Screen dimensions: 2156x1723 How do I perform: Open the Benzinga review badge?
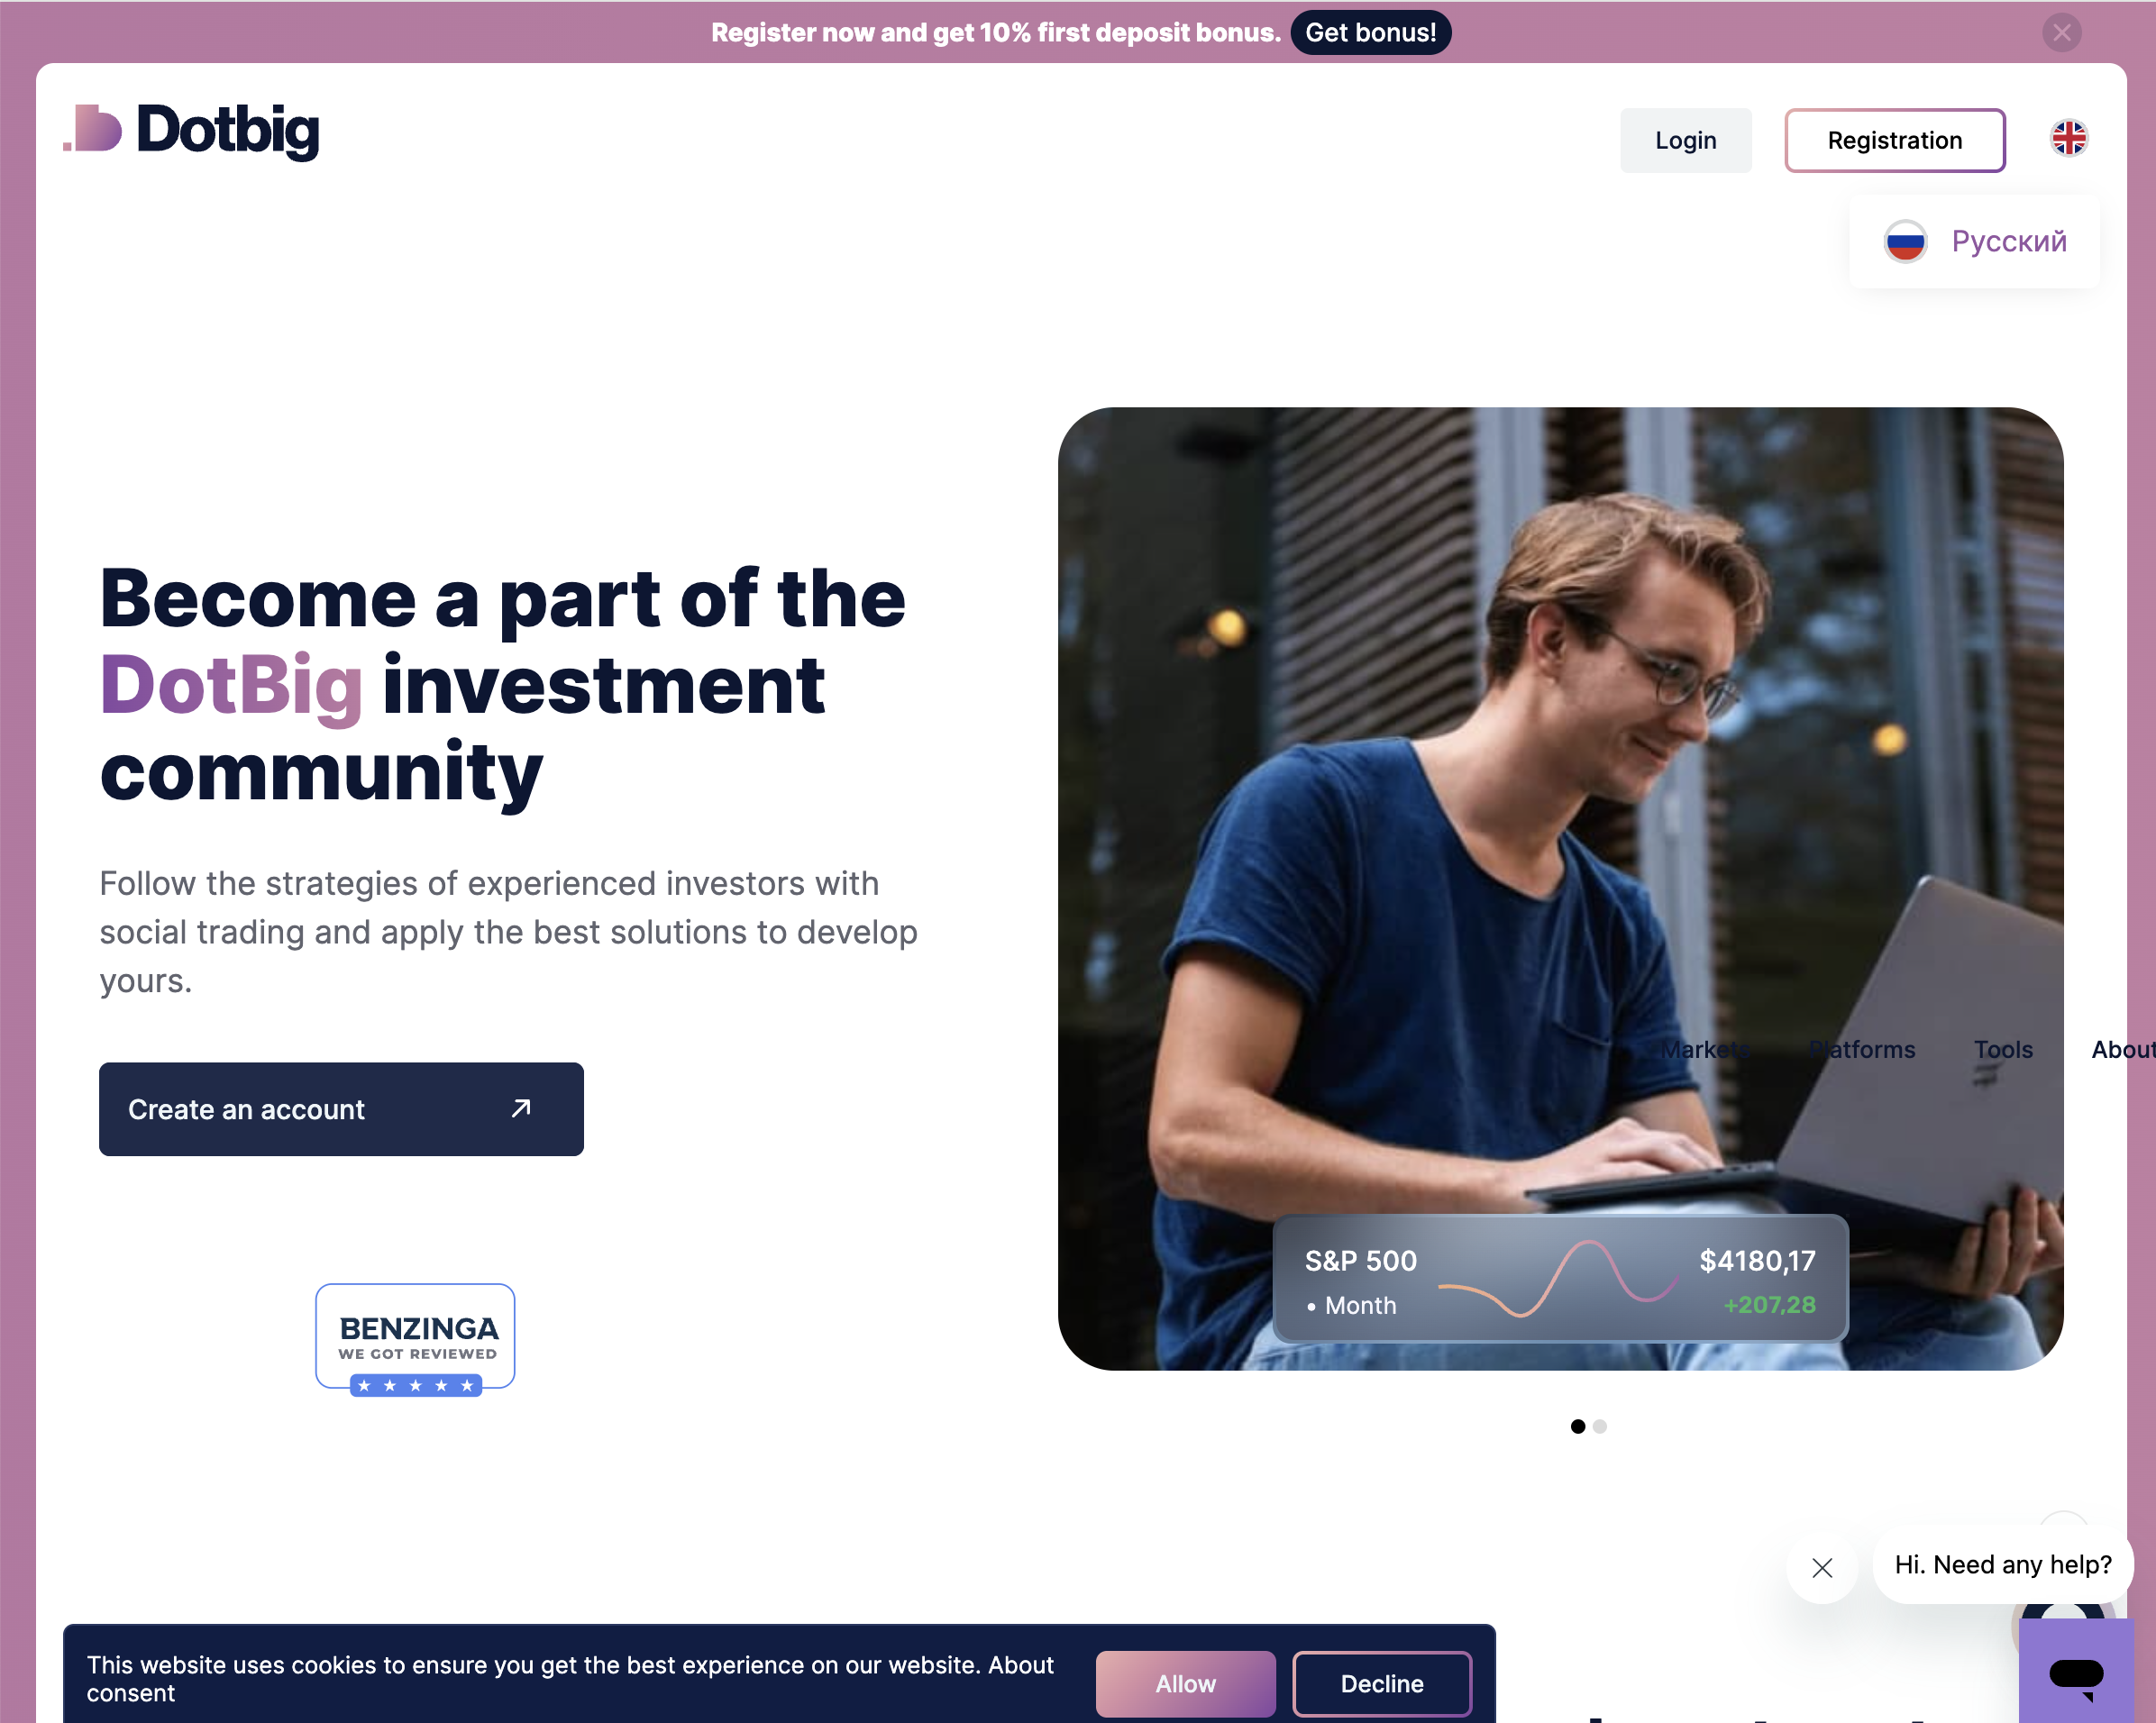[416, 1339]
